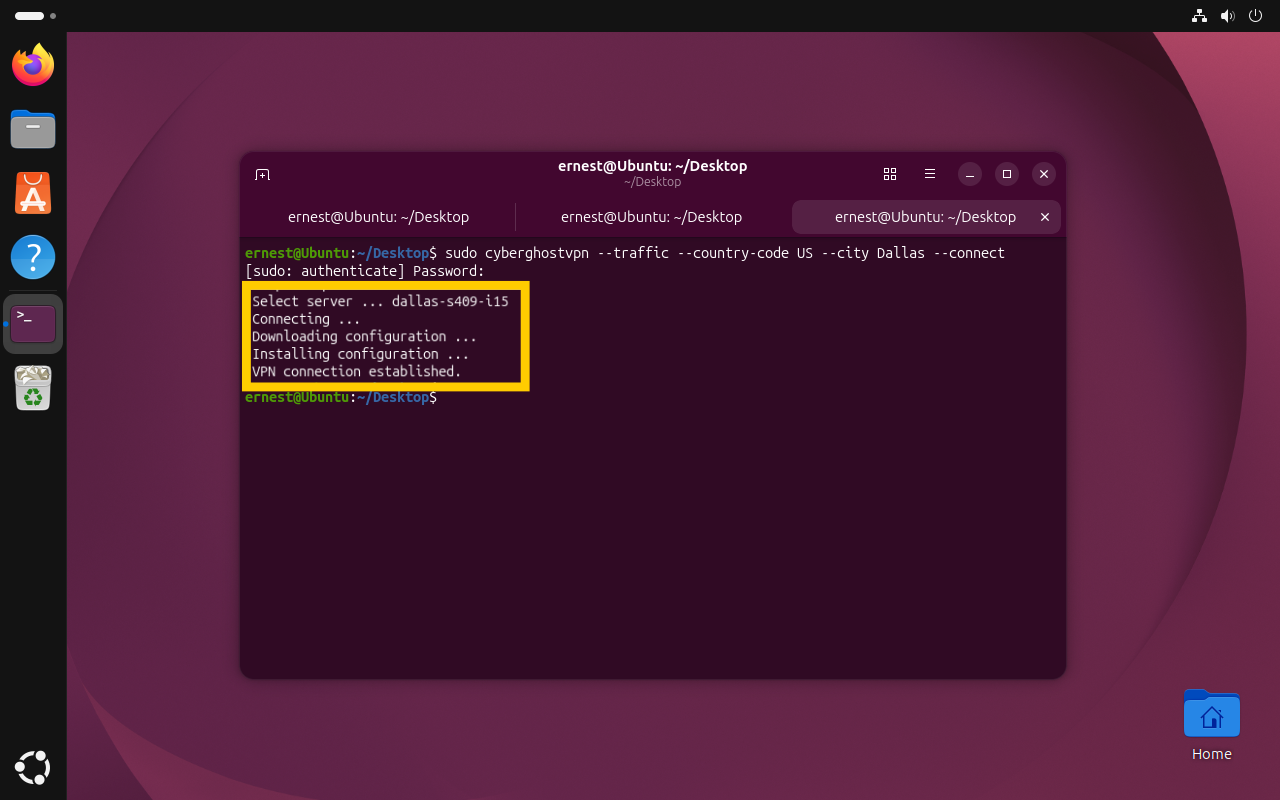Click the 'VPN connection established.' line
The height and width of the screenshot is (800, 1280).
tap(357, 371)
